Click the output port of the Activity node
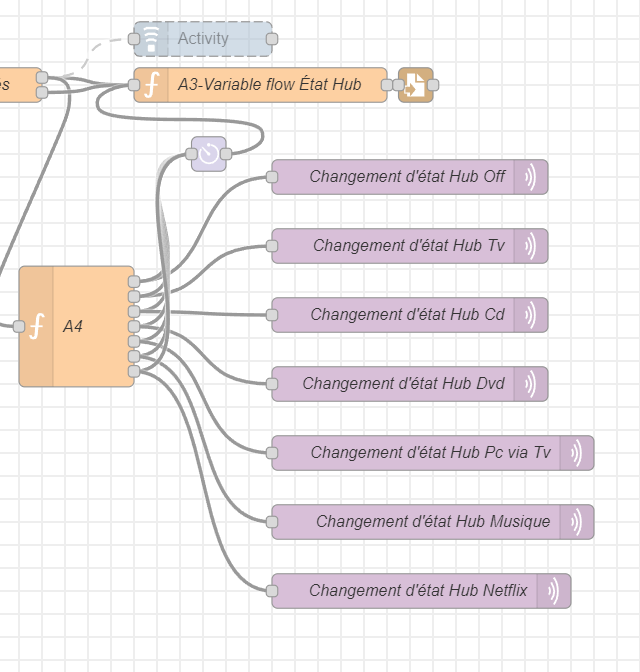 pos(272,39)
